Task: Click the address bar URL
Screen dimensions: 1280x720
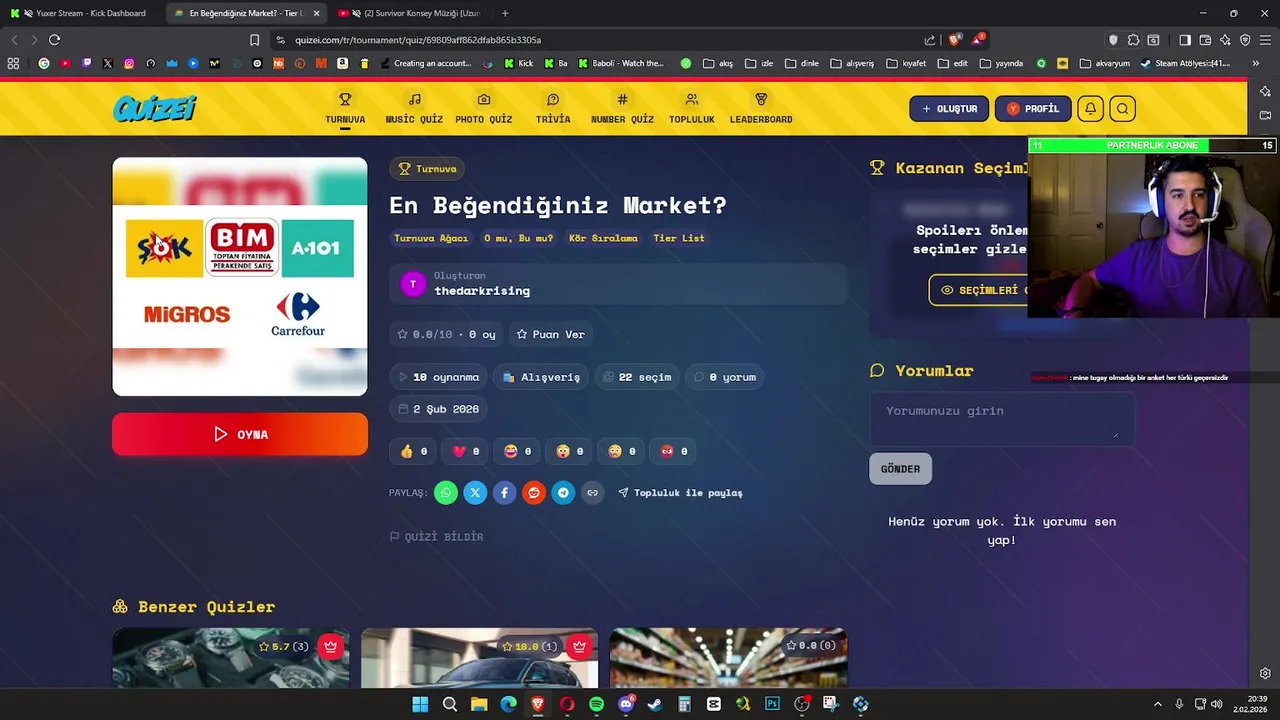Action: (418, 40)
